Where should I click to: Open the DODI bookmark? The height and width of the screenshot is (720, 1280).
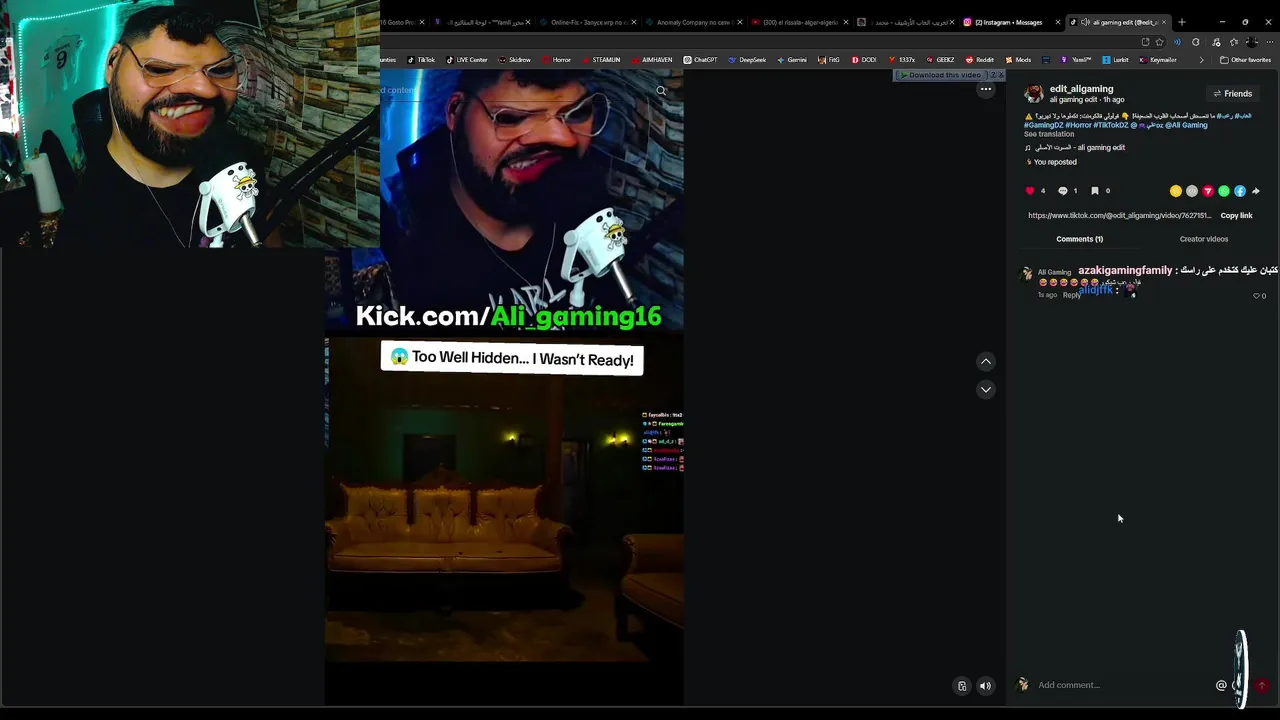point(864,60)
